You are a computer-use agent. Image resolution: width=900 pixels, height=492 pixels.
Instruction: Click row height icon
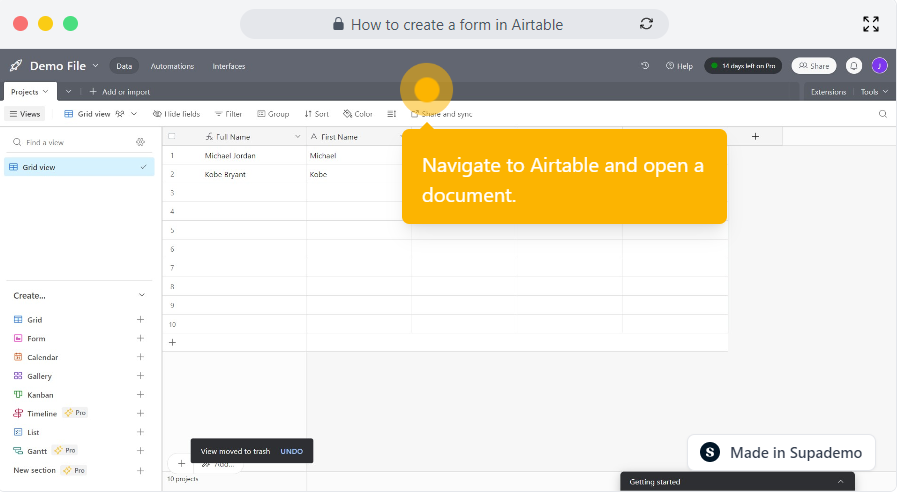click(x=391, y=114)
